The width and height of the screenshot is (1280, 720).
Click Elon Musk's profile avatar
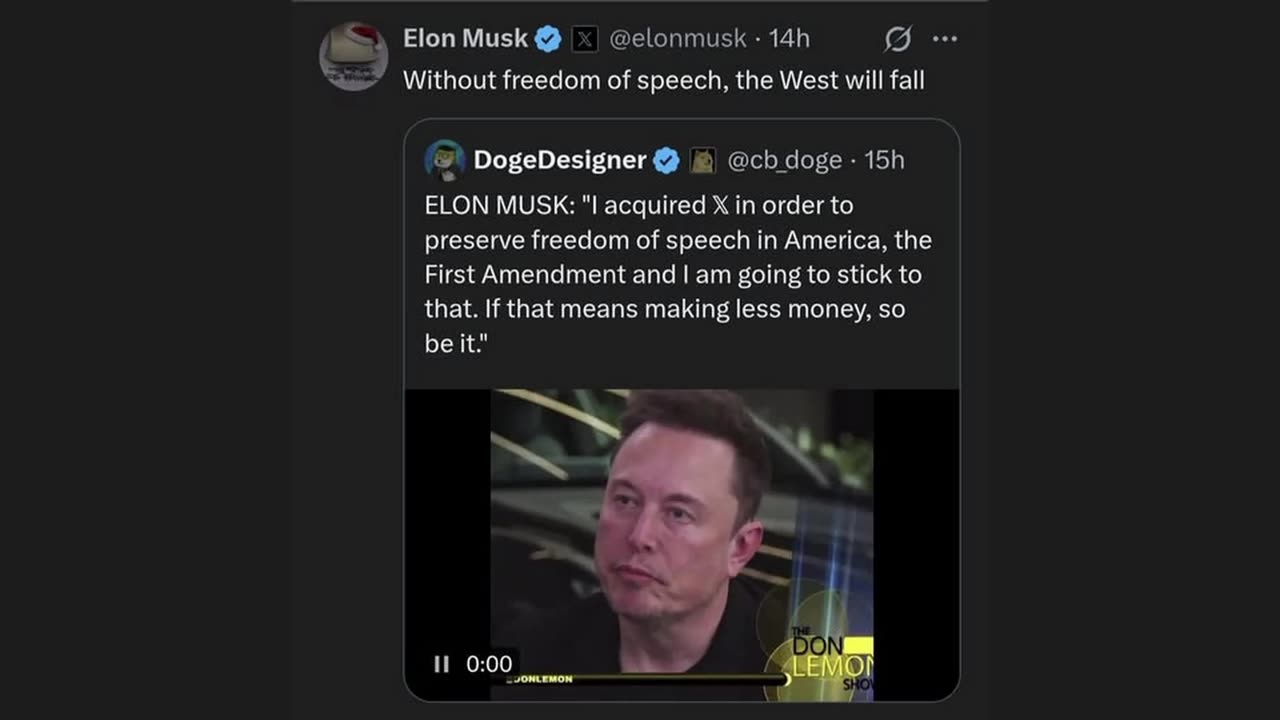pyautogui.click(x=353, y=56)
